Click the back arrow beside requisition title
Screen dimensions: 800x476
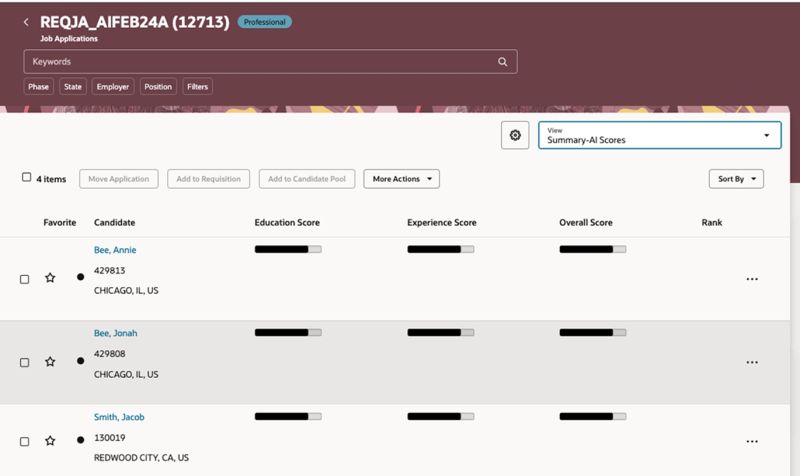pyautogui.click(x=26, y=22)
